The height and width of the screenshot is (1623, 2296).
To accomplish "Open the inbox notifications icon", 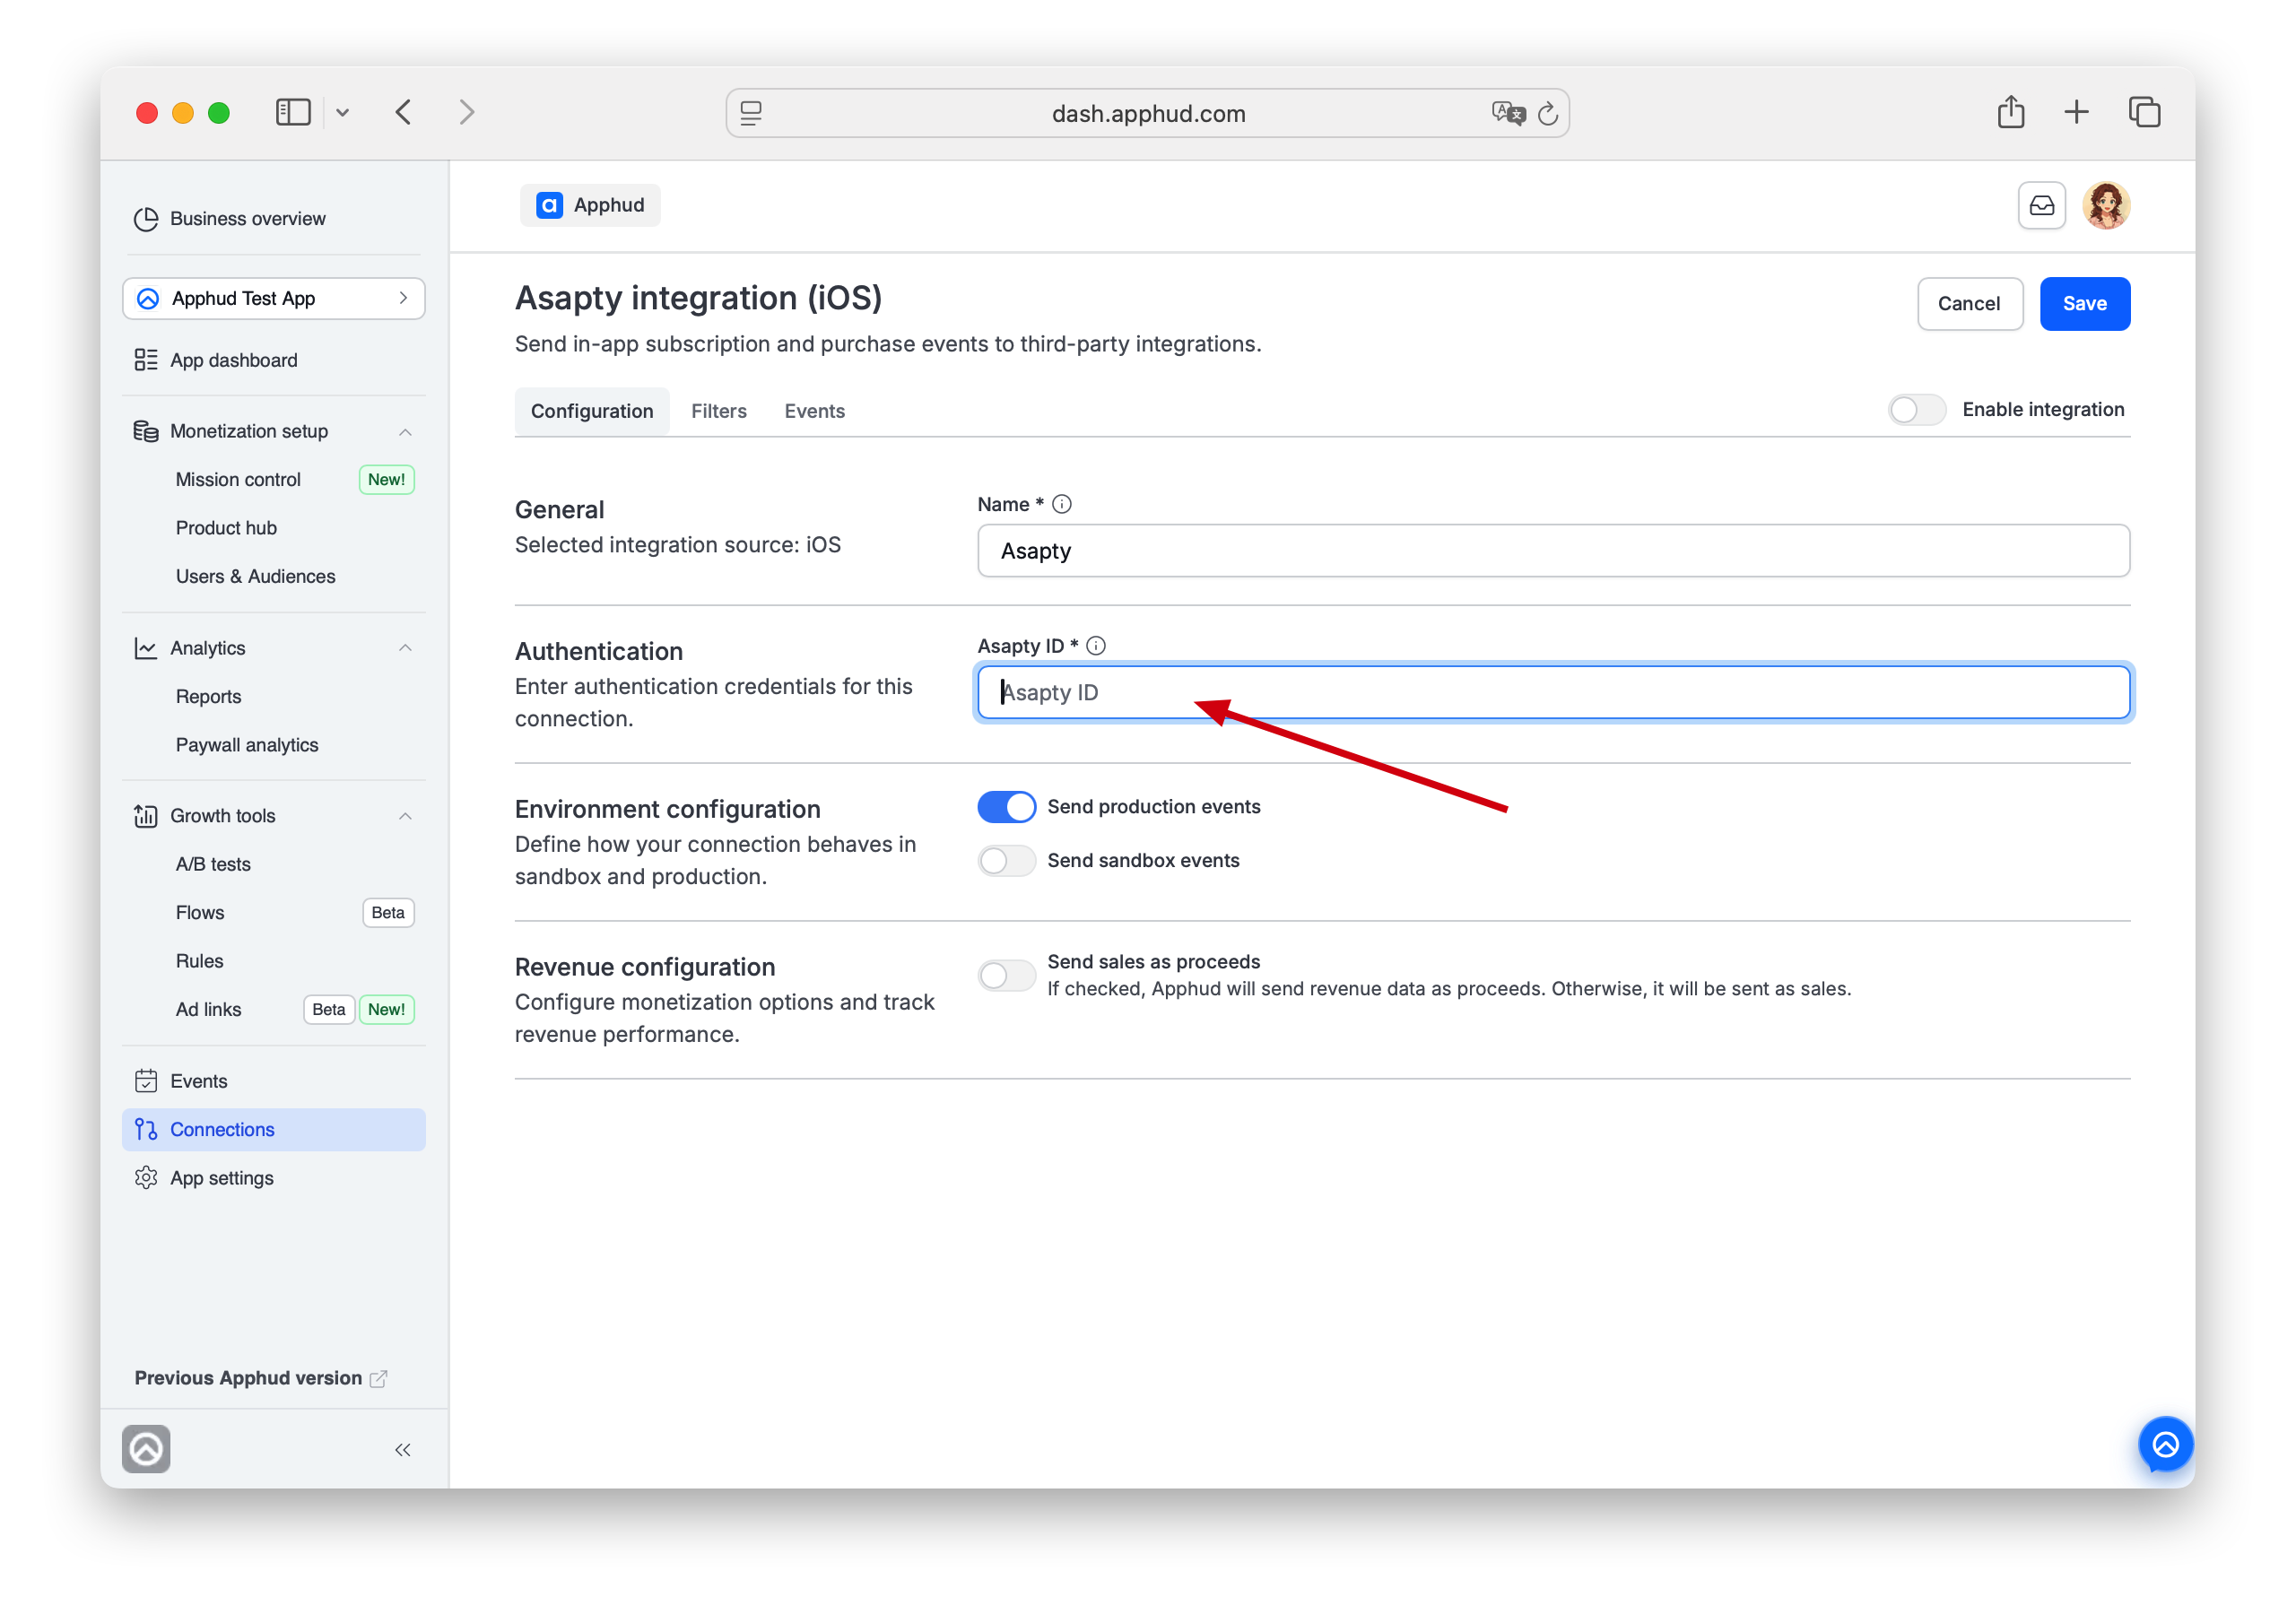I will pyautogui.click(x=2041, y=206).
